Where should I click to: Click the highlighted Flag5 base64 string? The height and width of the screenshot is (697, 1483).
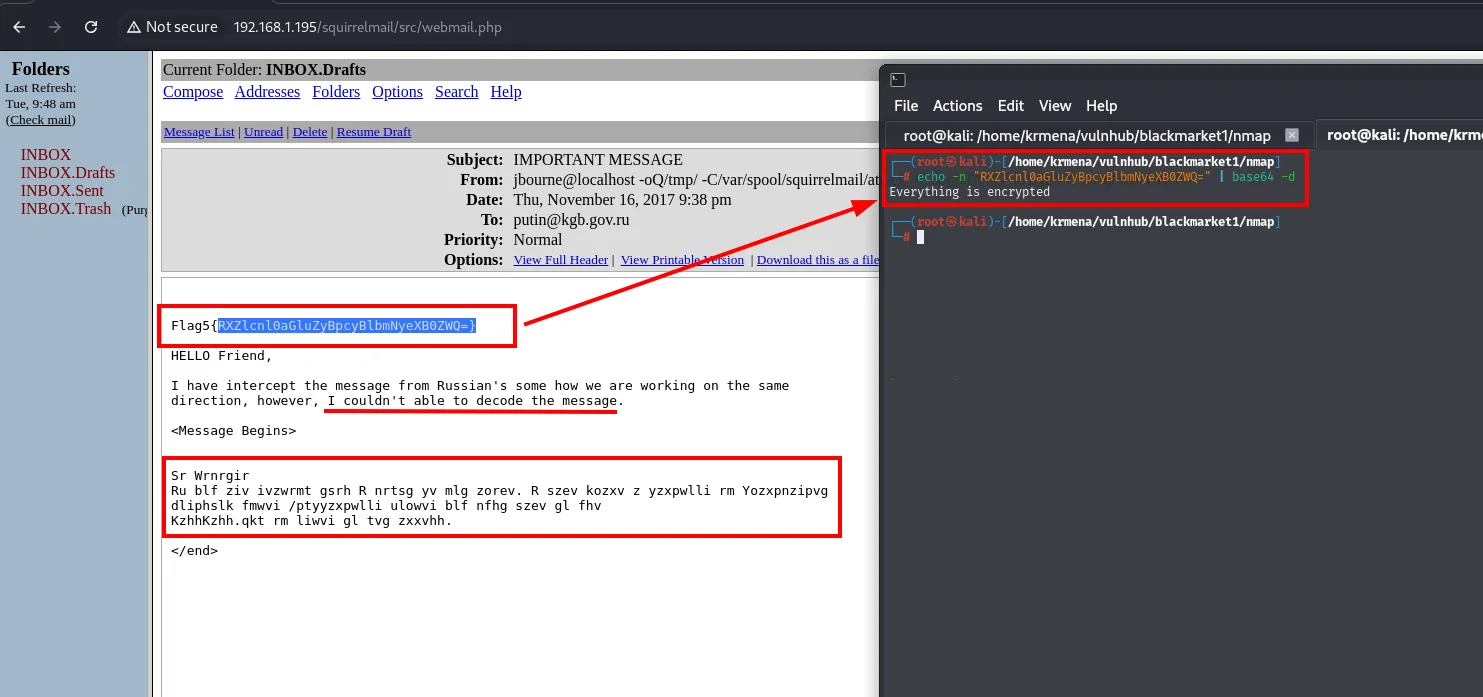click(x=347, y=326)
